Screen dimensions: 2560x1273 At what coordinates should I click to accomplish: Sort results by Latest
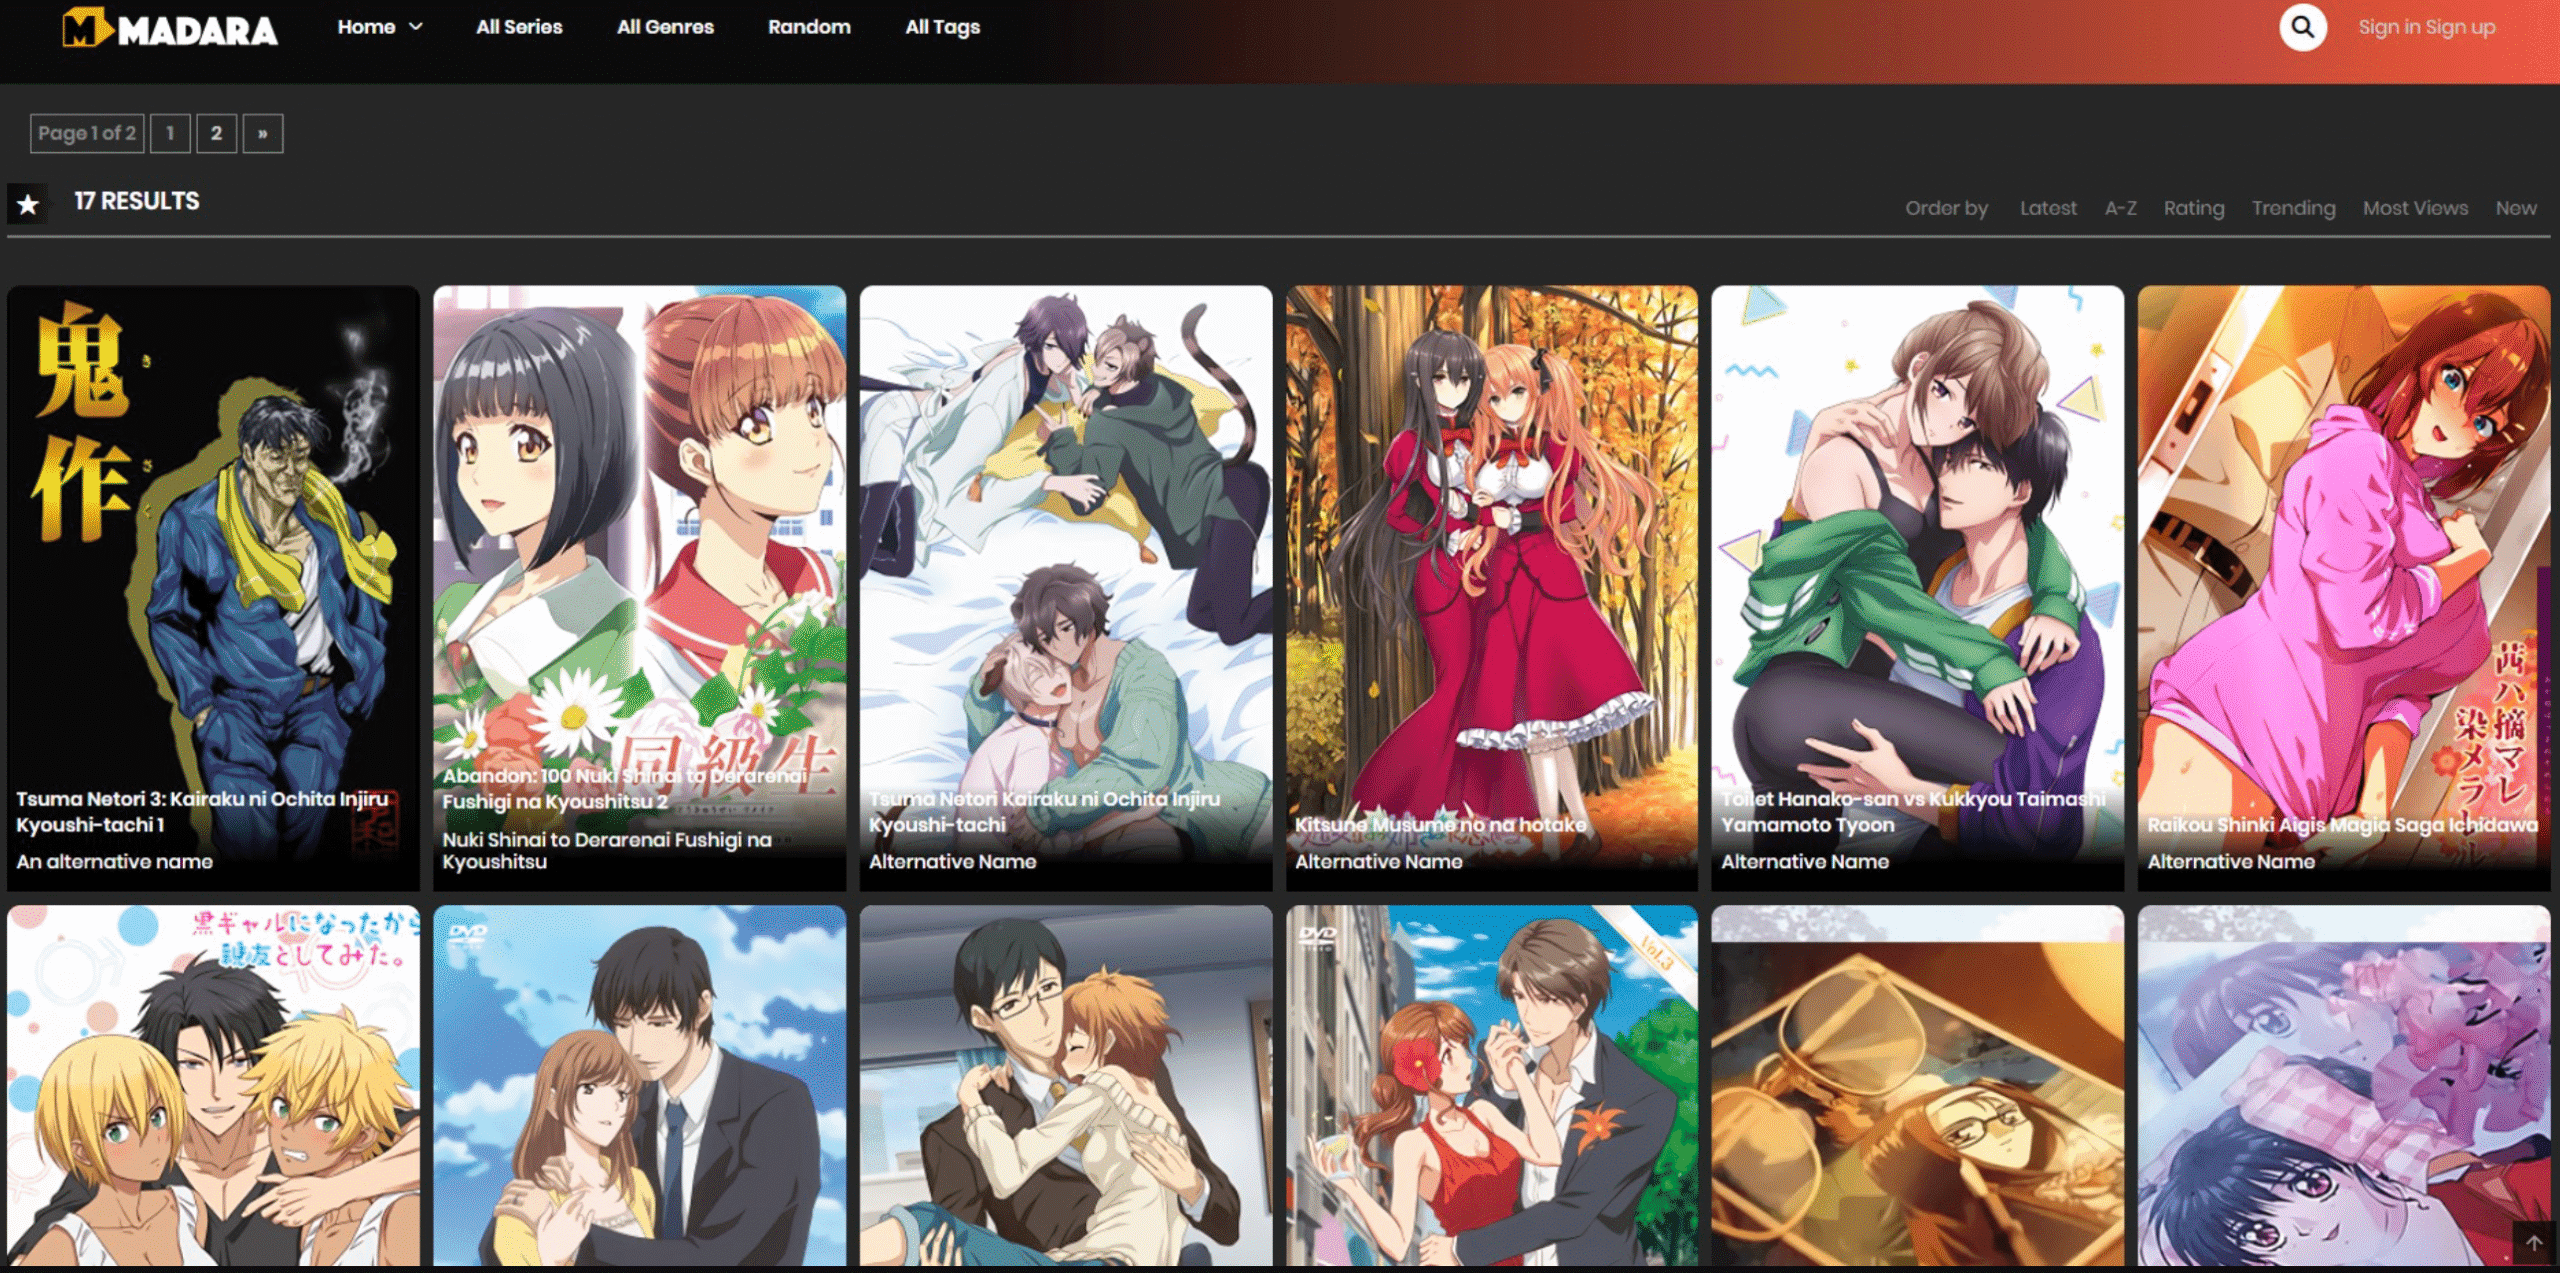[2047, 208]
